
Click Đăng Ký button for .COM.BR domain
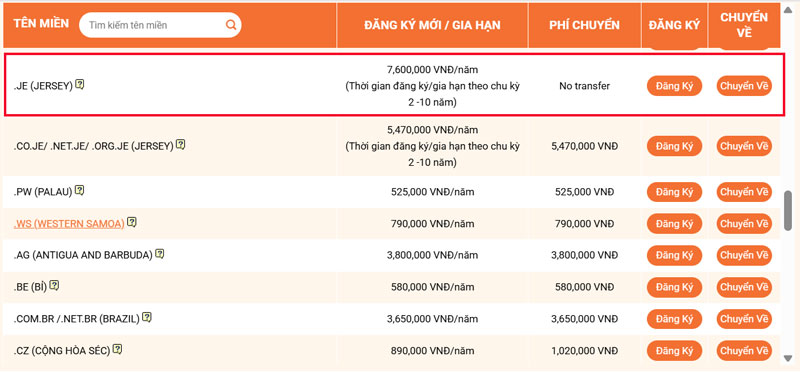tap(674, 319)
